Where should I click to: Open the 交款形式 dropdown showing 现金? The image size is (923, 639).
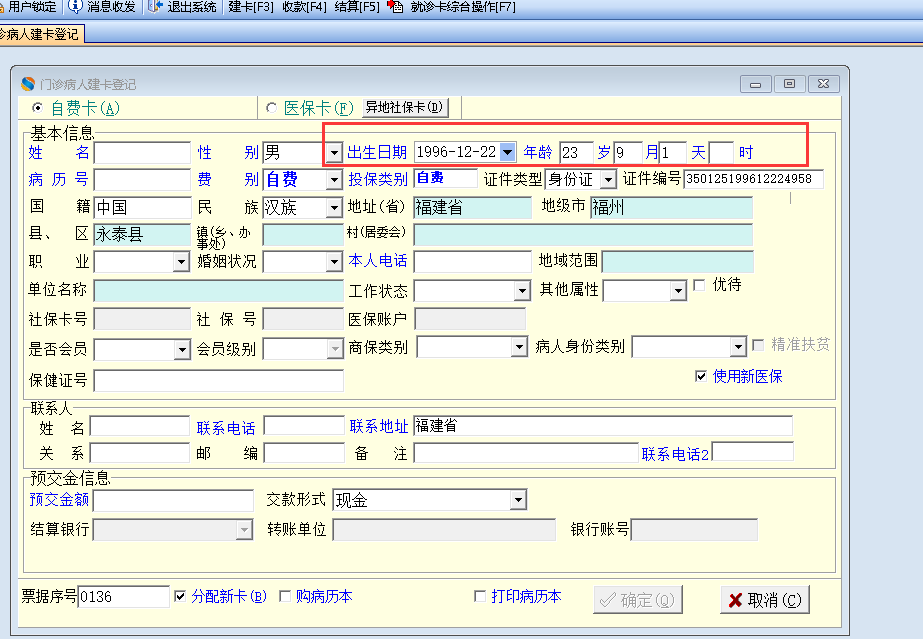tap(517, 500)
